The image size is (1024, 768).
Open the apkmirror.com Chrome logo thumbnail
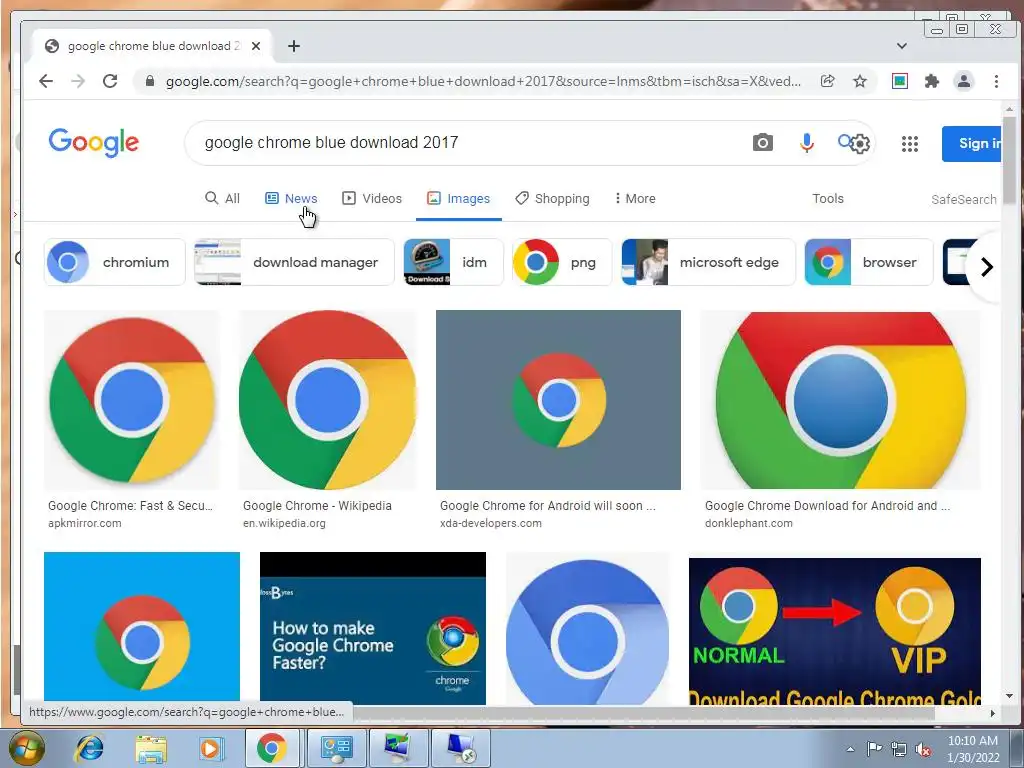point(132,400)
